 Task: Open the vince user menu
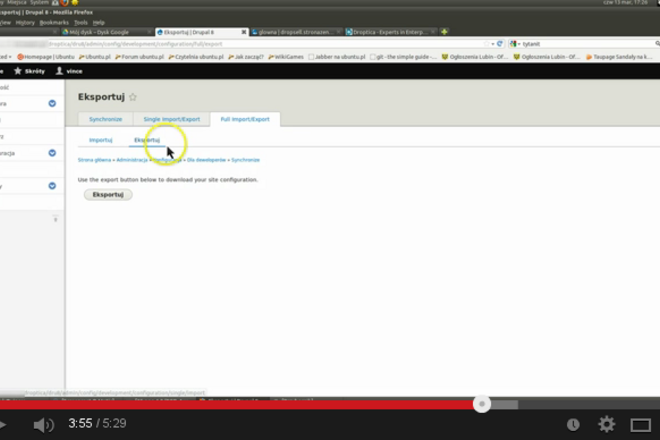tap(69, 71)
